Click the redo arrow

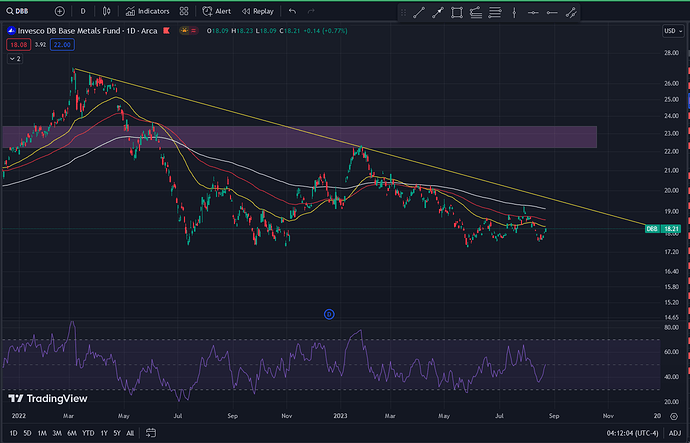pos(313,12)
